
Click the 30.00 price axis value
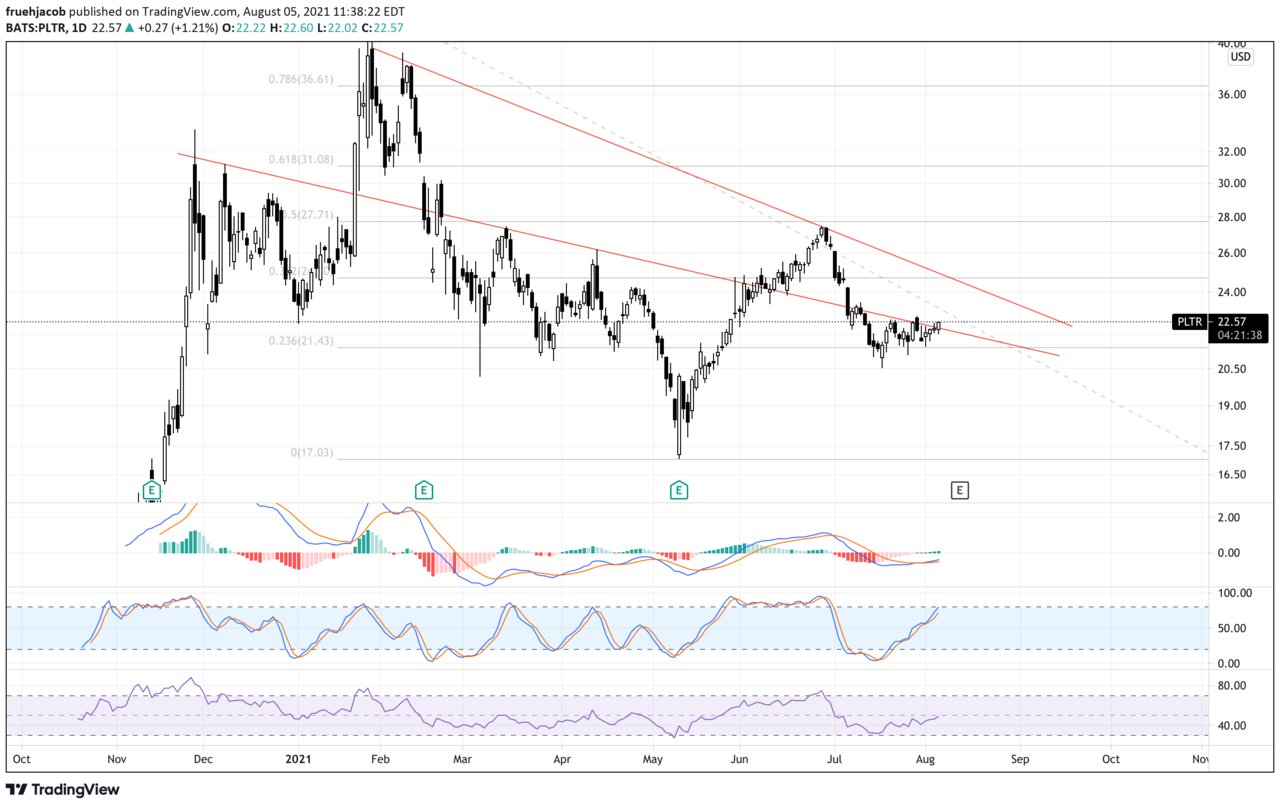tap(1232, 183)
